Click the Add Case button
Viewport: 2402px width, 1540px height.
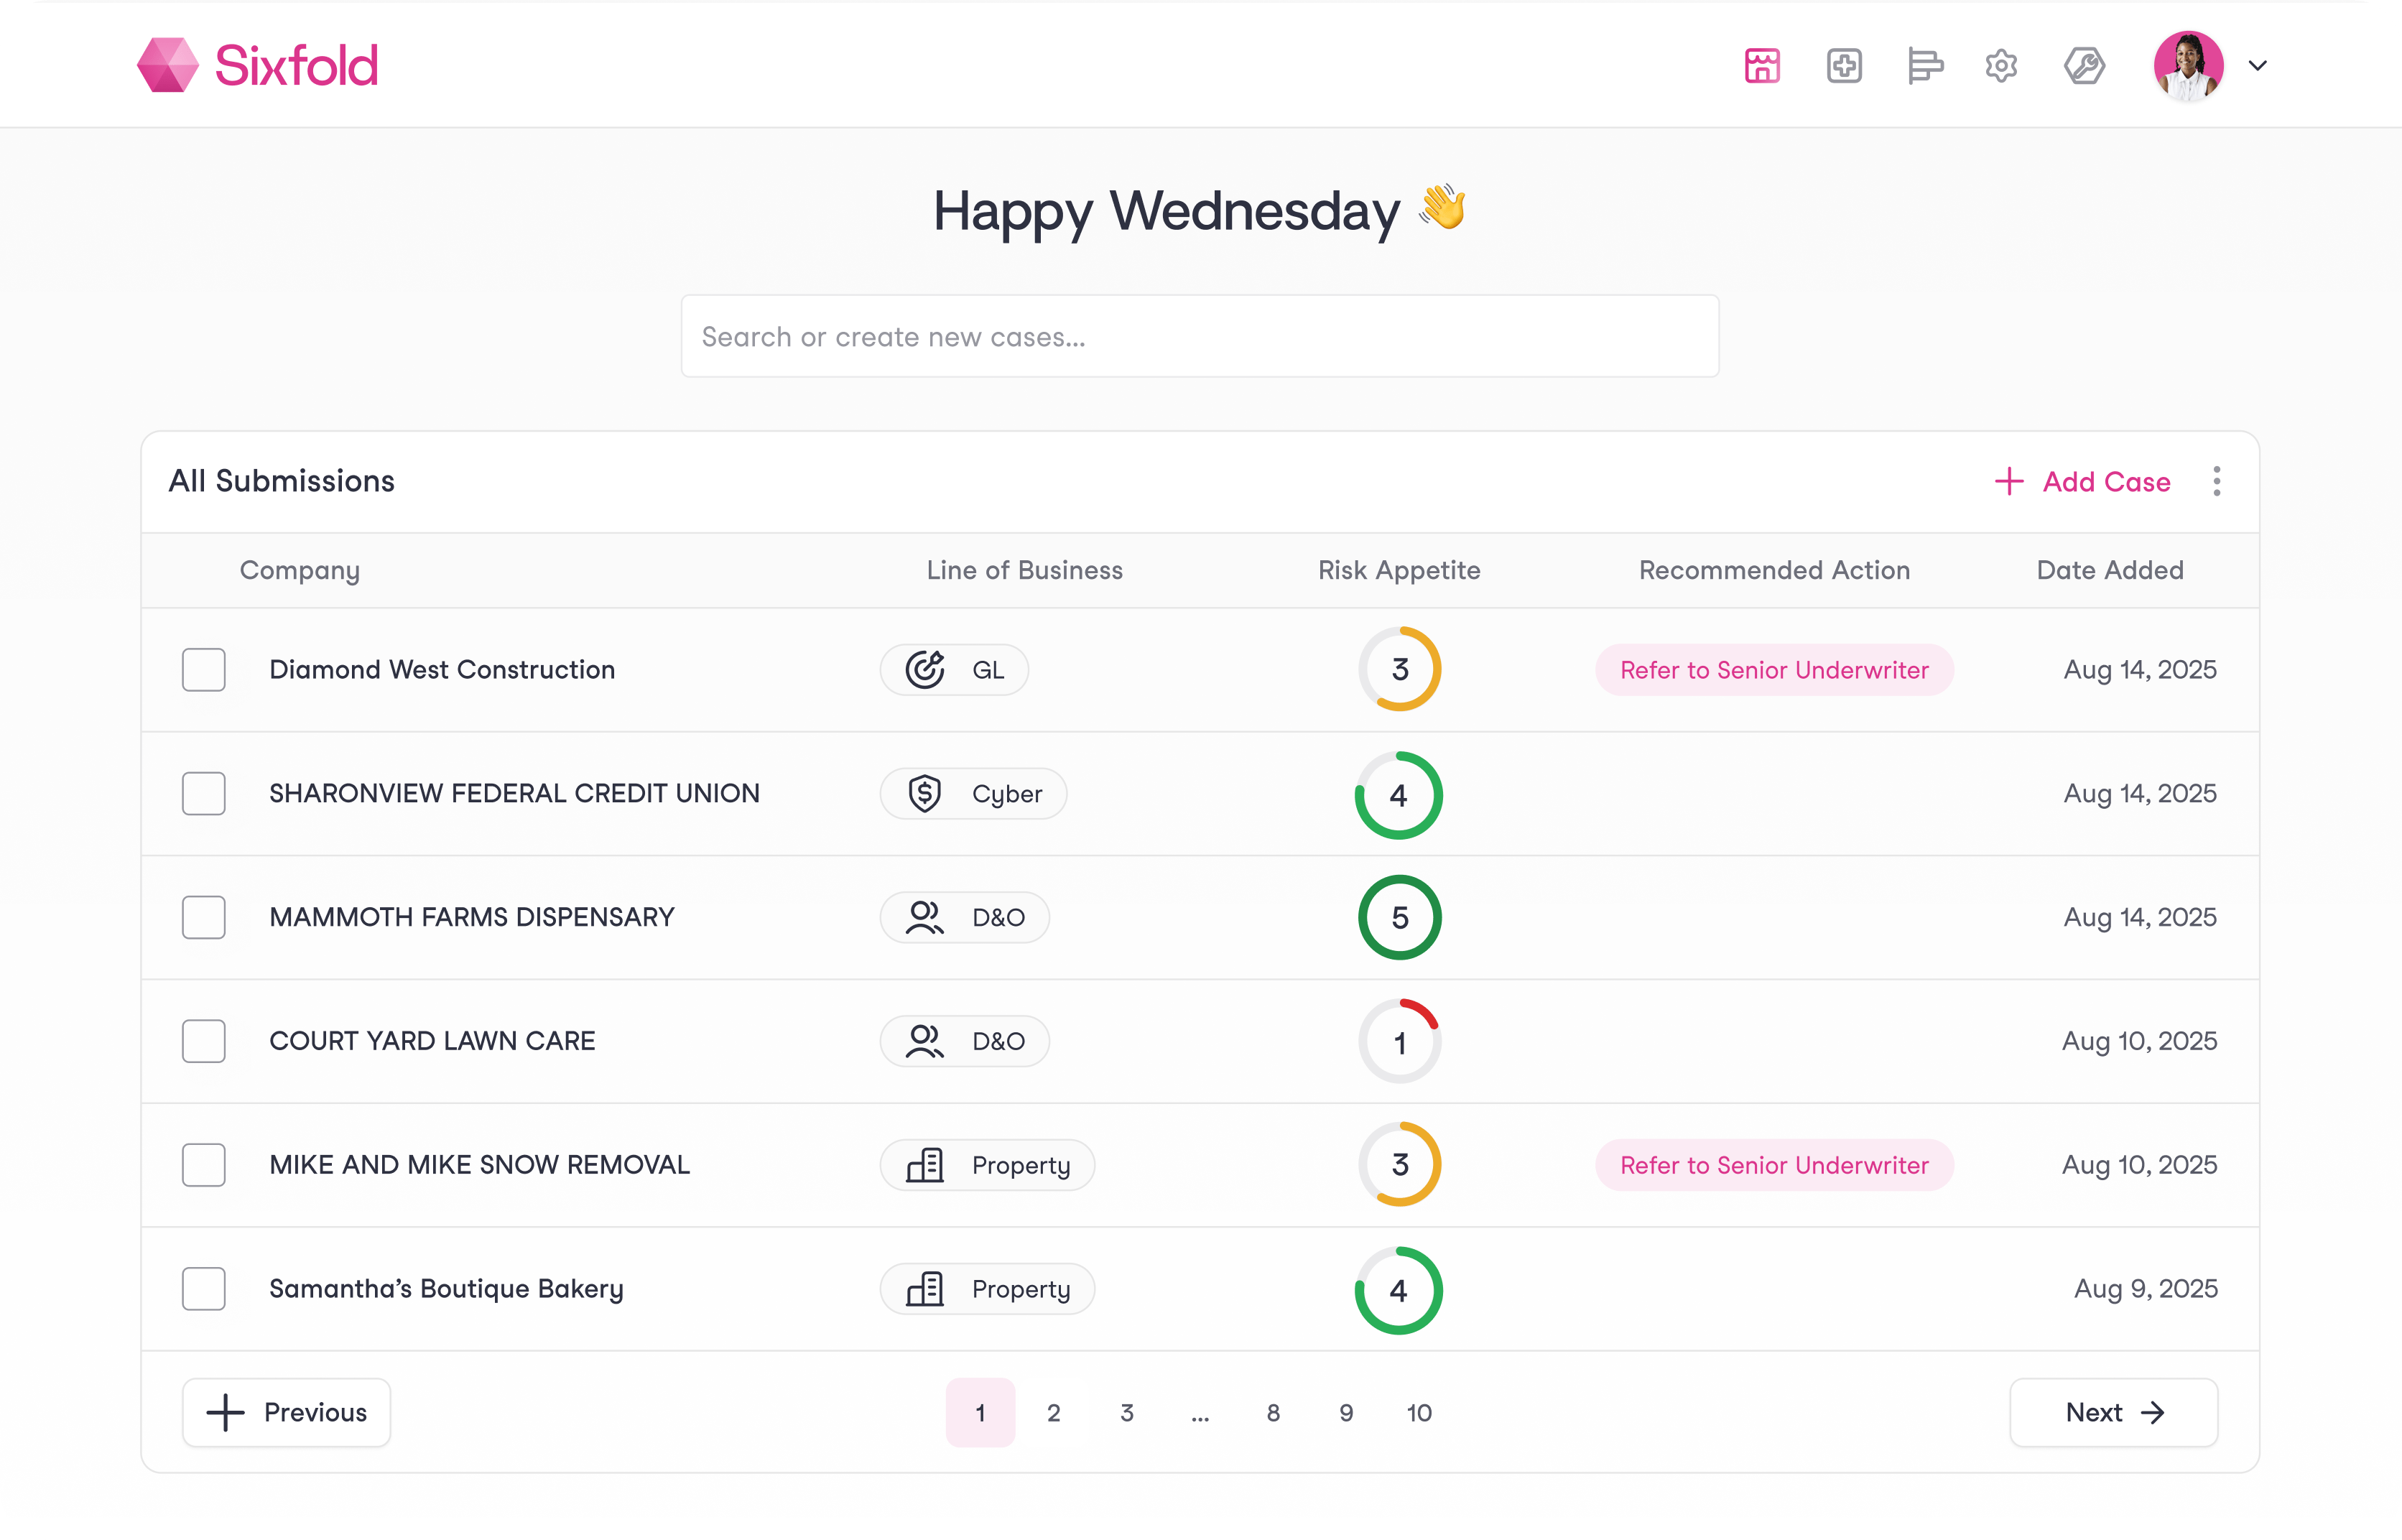pos(2083,481)
